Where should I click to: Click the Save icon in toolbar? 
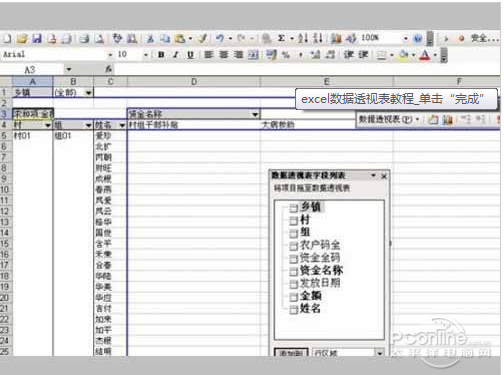pyautogui.click(x=37, y=39)
